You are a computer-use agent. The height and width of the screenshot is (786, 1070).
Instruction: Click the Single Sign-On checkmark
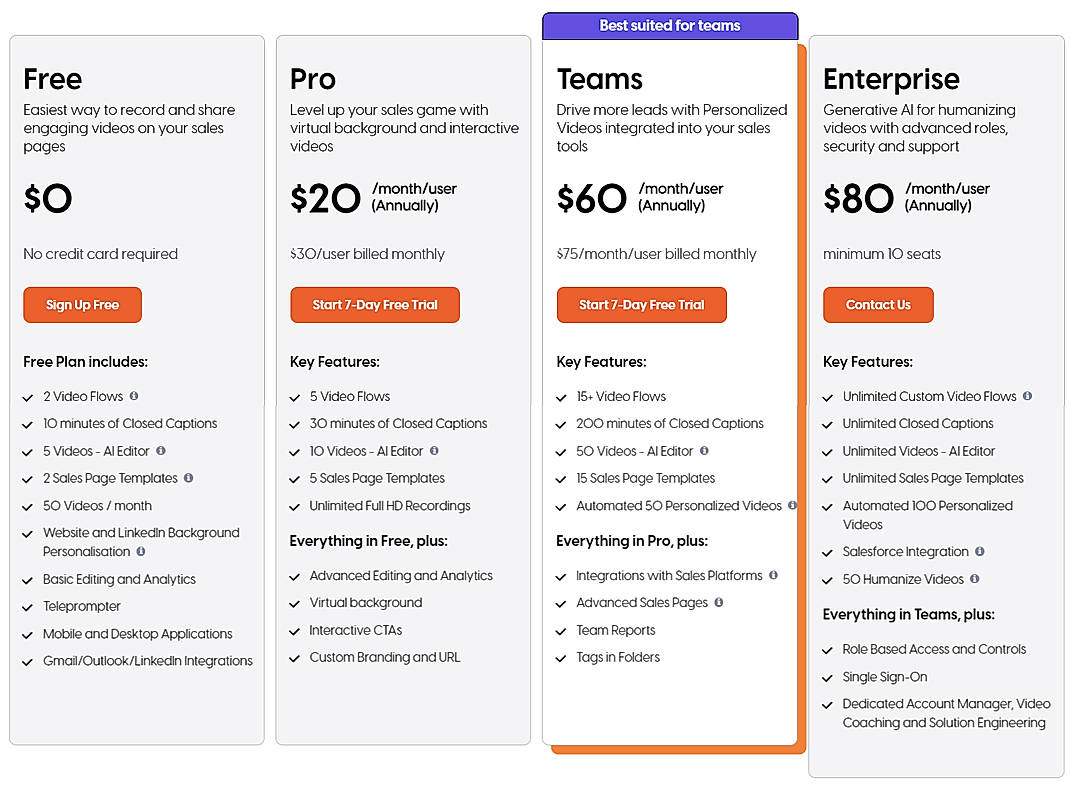pyautogui.click(x=828, y=677)
